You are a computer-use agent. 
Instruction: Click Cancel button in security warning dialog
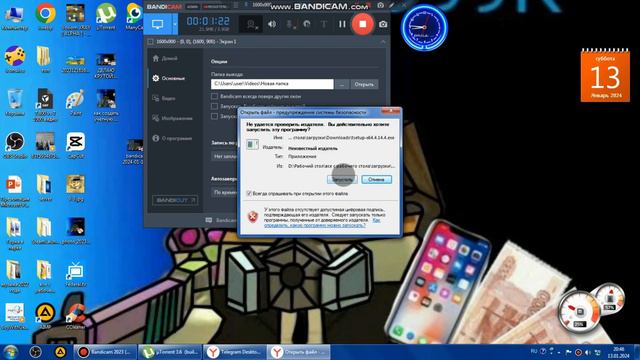[x=376, y=179]
